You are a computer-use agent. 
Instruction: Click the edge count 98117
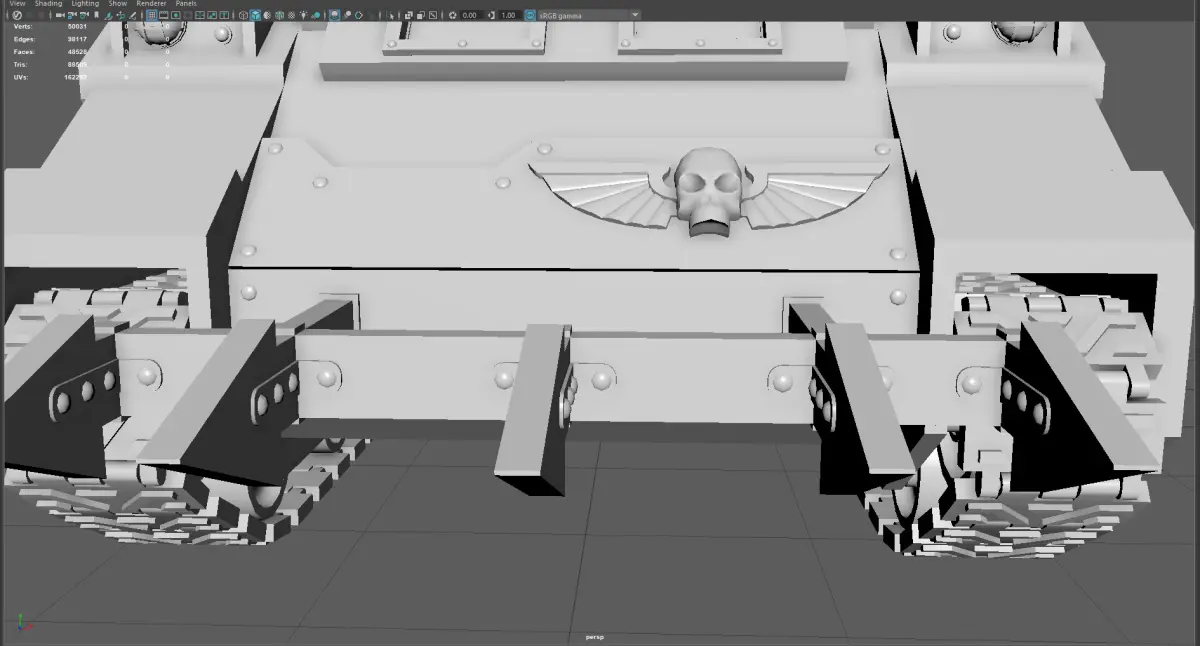point(77,39)
